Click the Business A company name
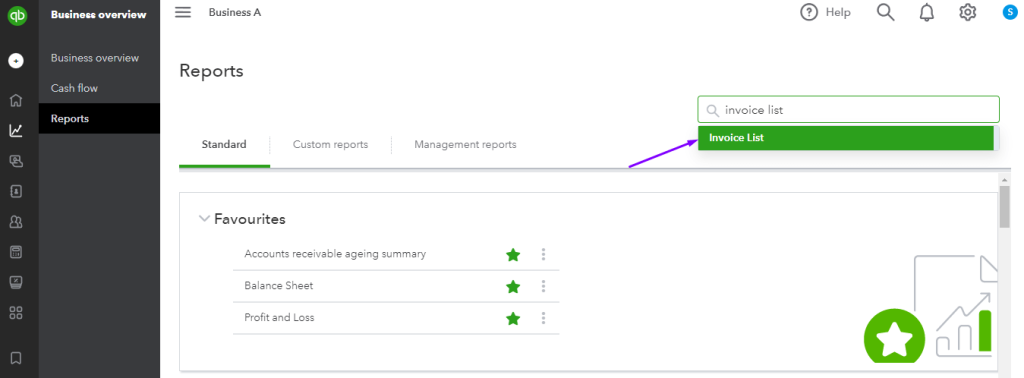The width and height of the screenshot is (1024, 378). coord(235,12)
